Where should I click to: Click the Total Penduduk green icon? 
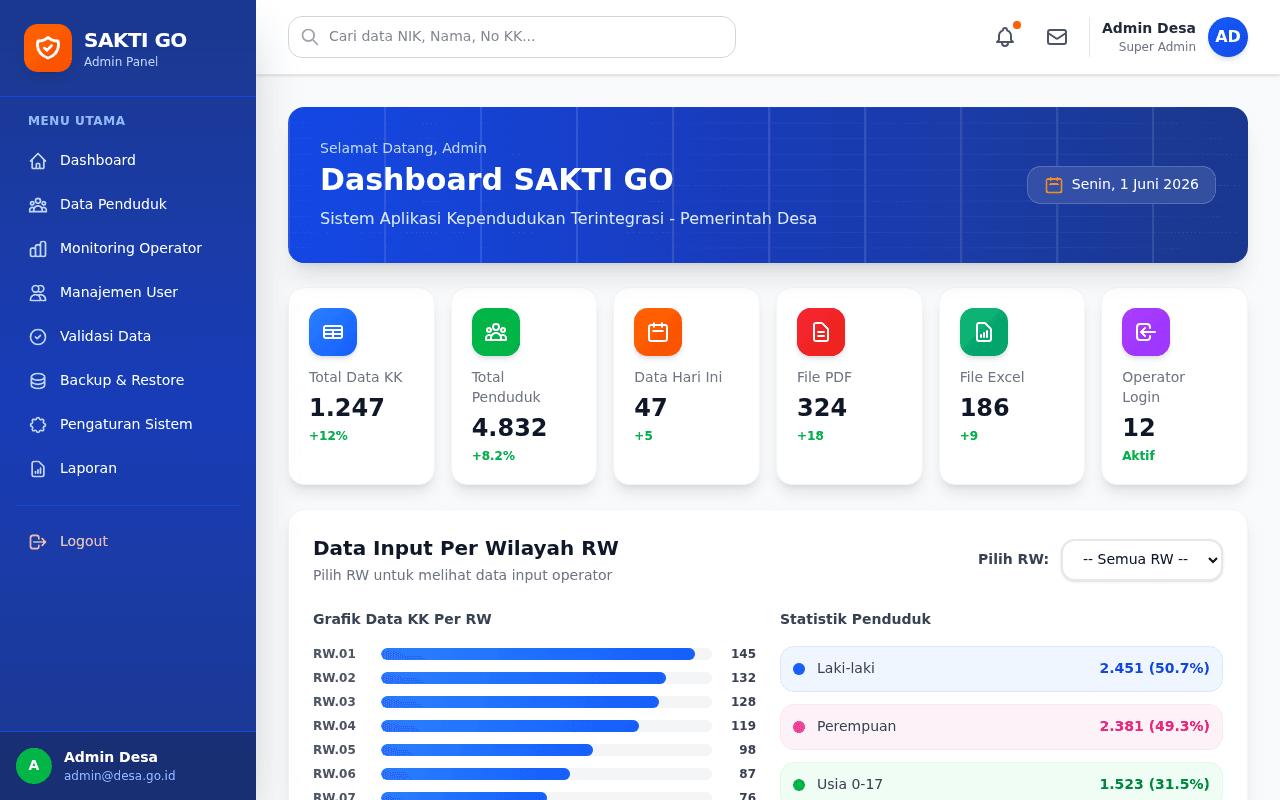point(496,332)
